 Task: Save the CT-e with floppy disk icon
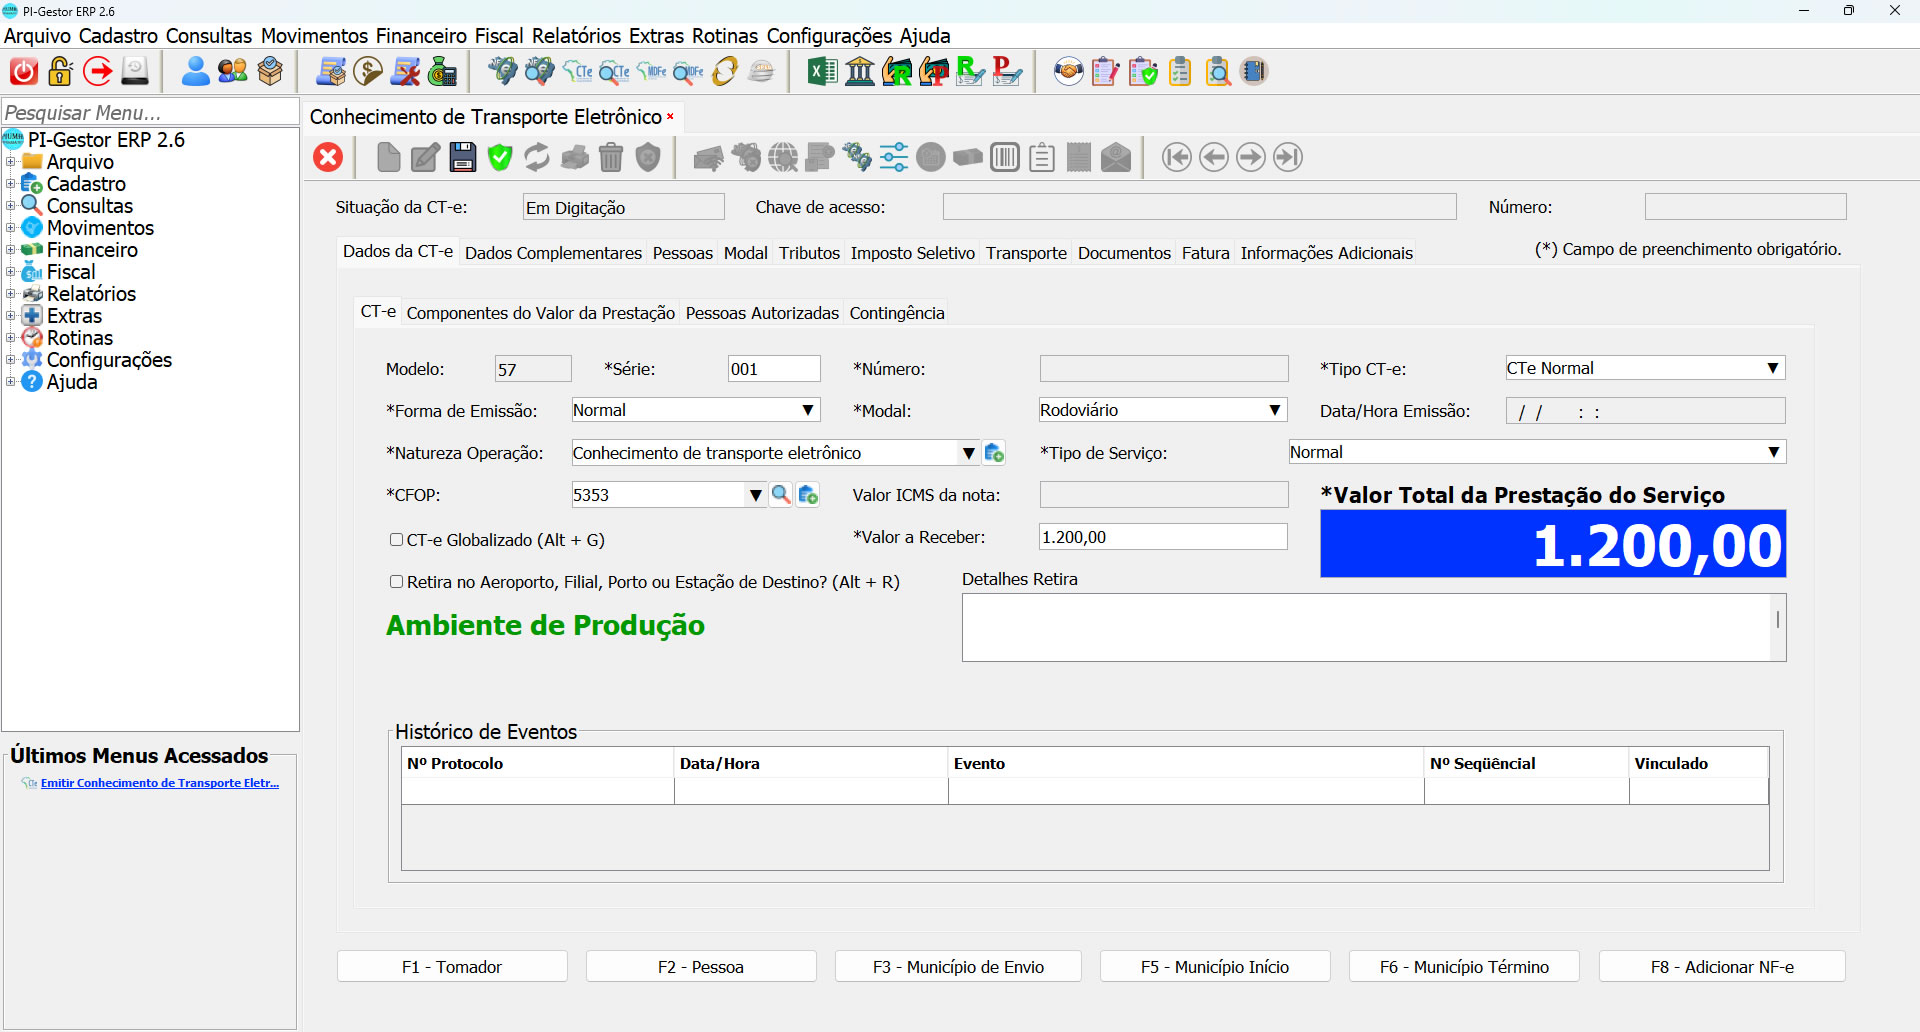click(463, 157)
